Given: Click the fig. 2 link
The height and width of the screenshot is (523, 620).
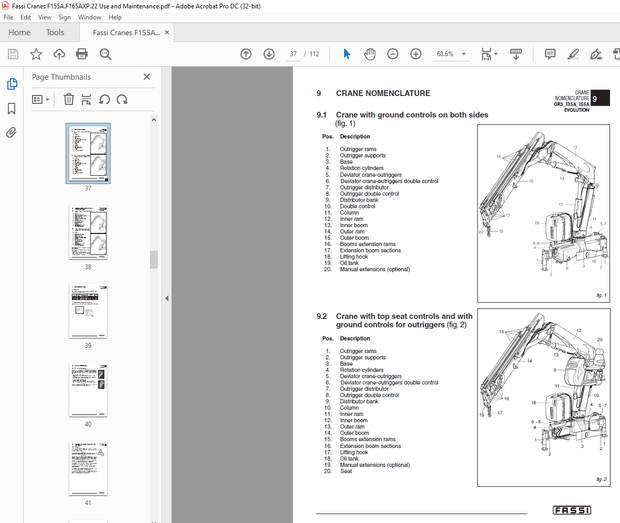Looking at the screenshot, I should pos(457,324).
